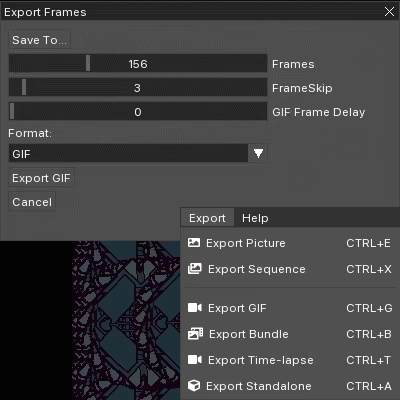Click the CTRL+E shortcut text
The image size is (400, 400).
coord(368,243)
